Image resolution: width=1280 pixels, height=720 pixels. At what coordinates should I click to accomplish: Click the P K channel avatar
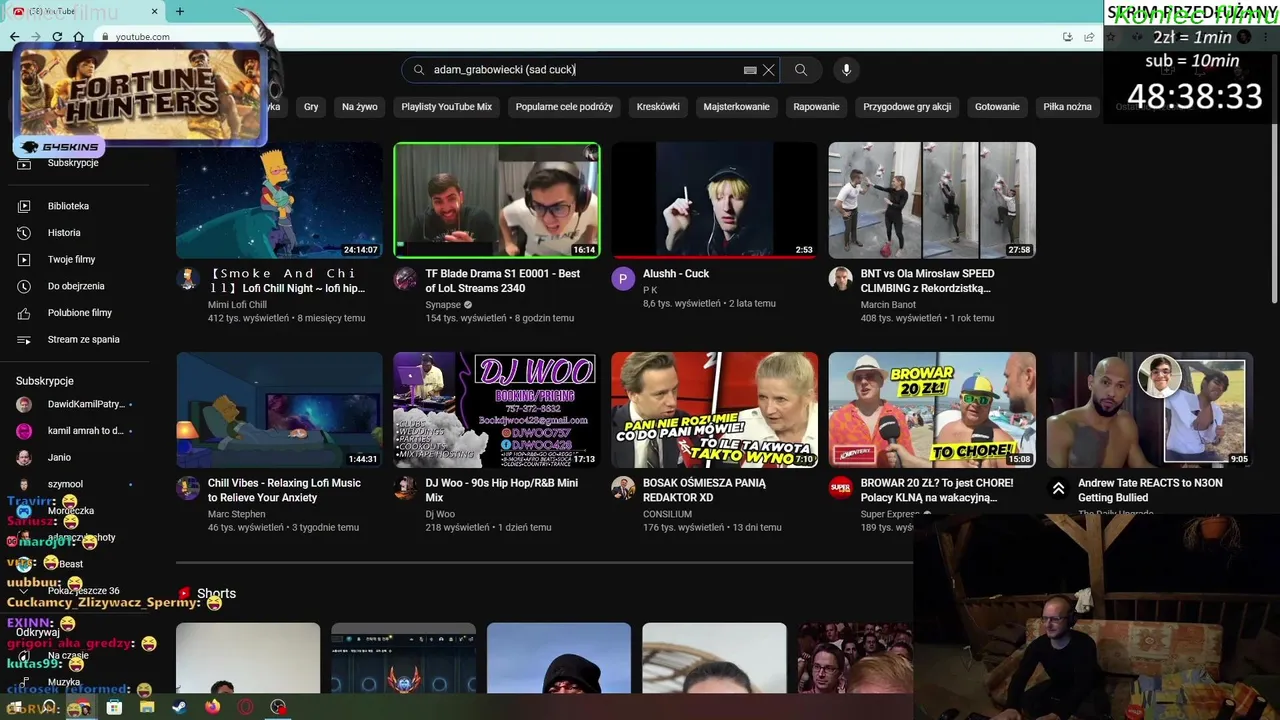[623, 279]
